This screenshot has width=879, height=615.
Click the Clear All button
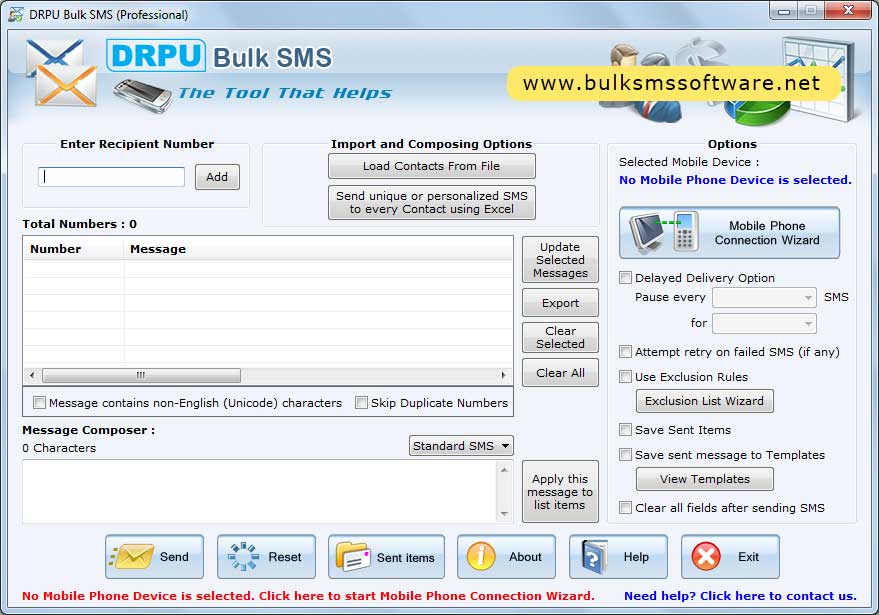(560, 373)
